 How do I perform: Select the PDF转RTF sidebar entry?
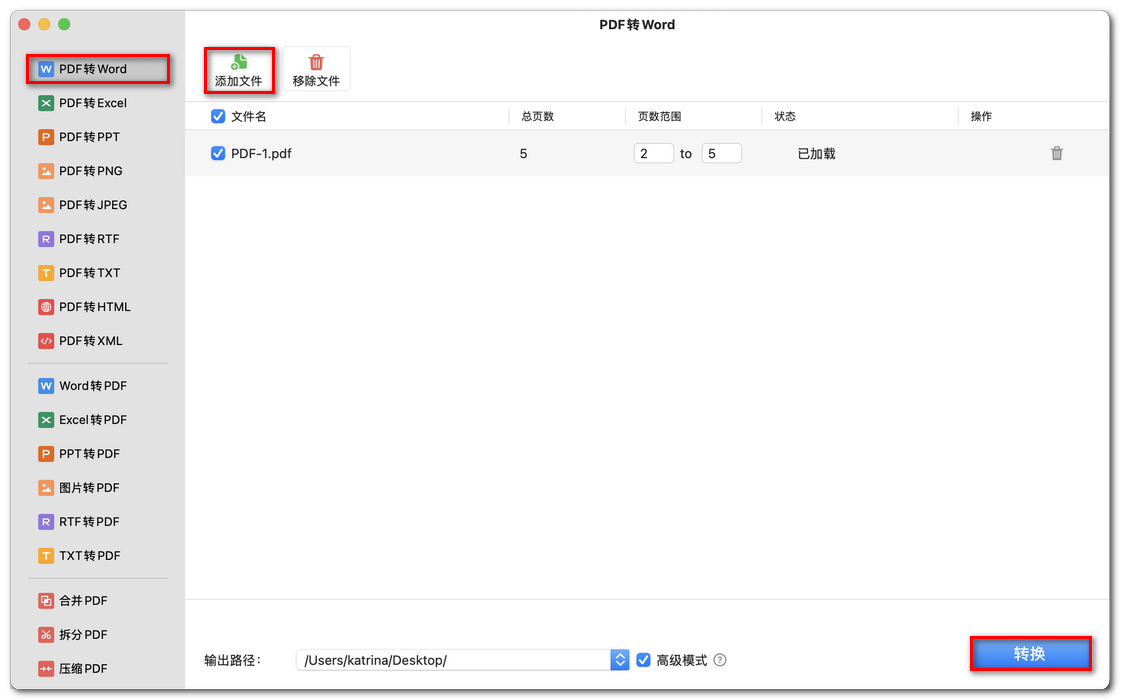[80, 239]
